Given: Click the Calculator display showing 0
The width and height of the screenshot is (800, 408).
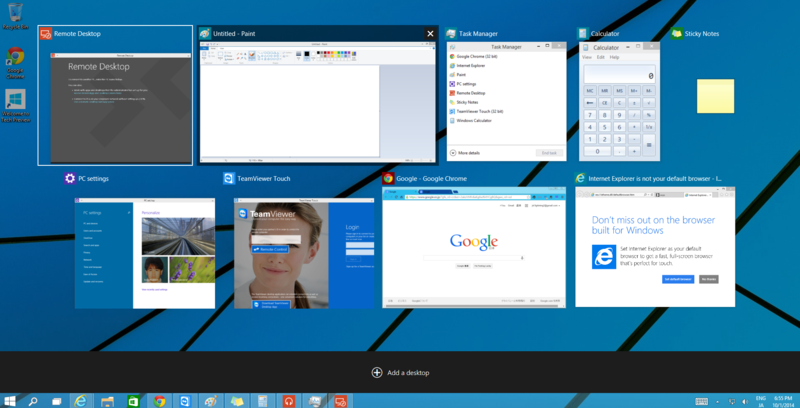Looking at the screenshot, I should pyautogui.click(x=619, y=75).
